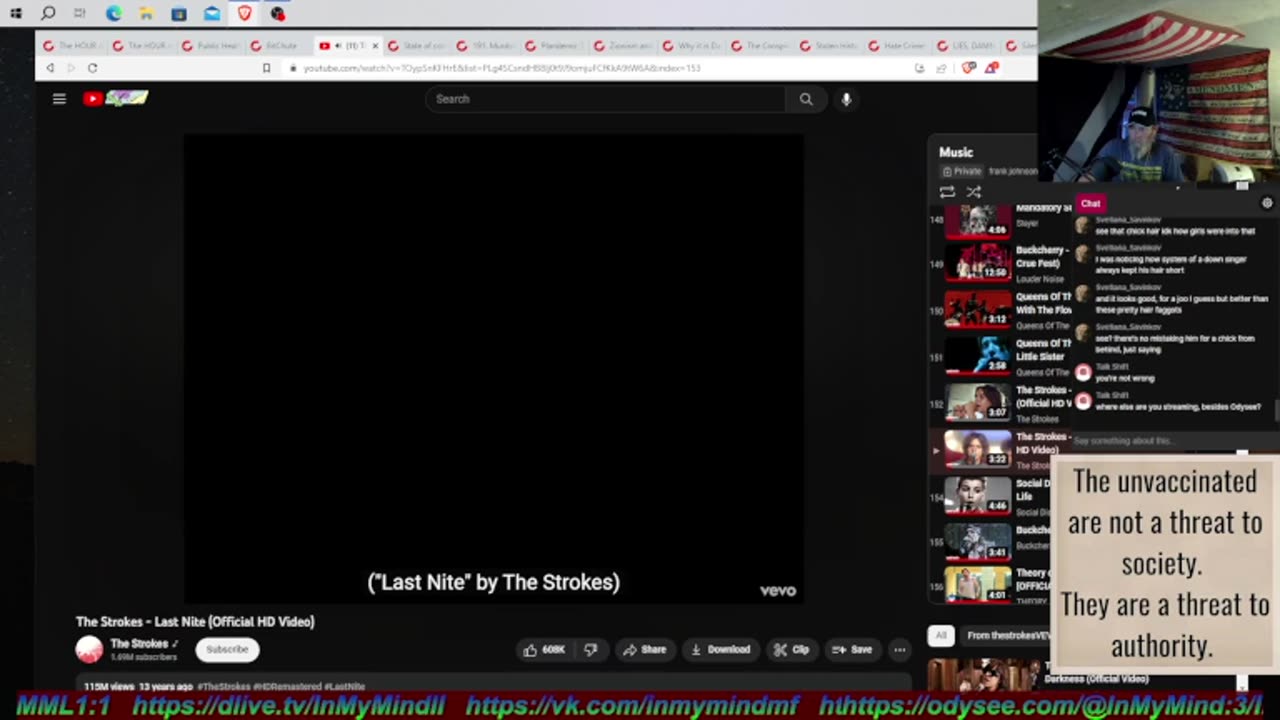Go to the YouTube home logo
This screenshot has width=1280, height=720.
pyautogui.click(x=115, y=98)
